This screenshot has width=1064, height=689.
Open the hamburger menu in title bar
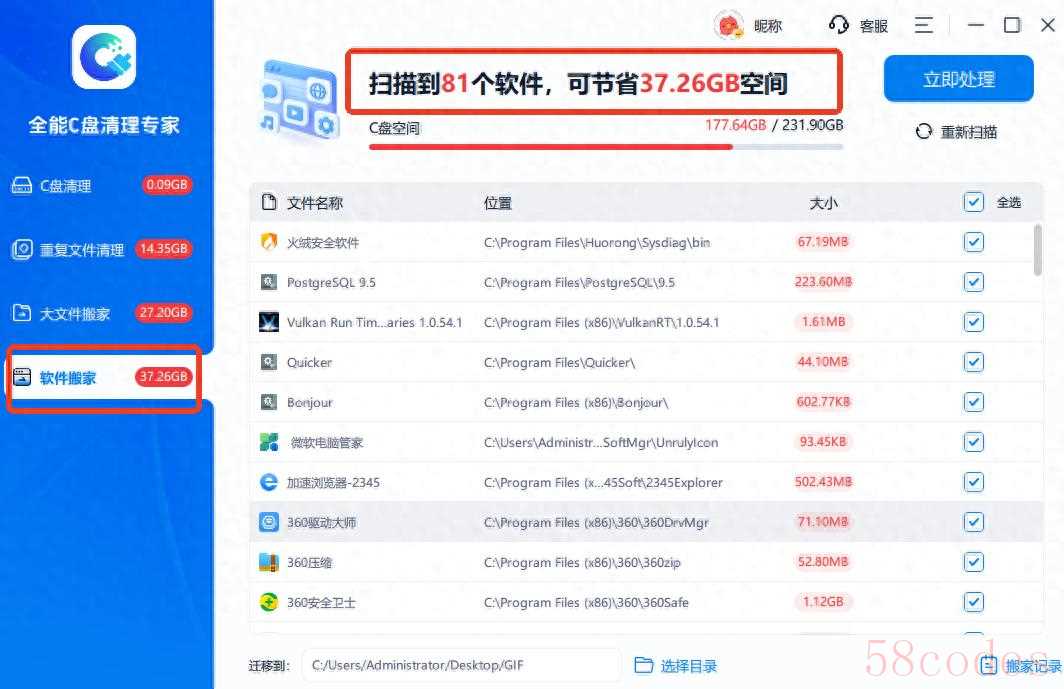point(924,25)
